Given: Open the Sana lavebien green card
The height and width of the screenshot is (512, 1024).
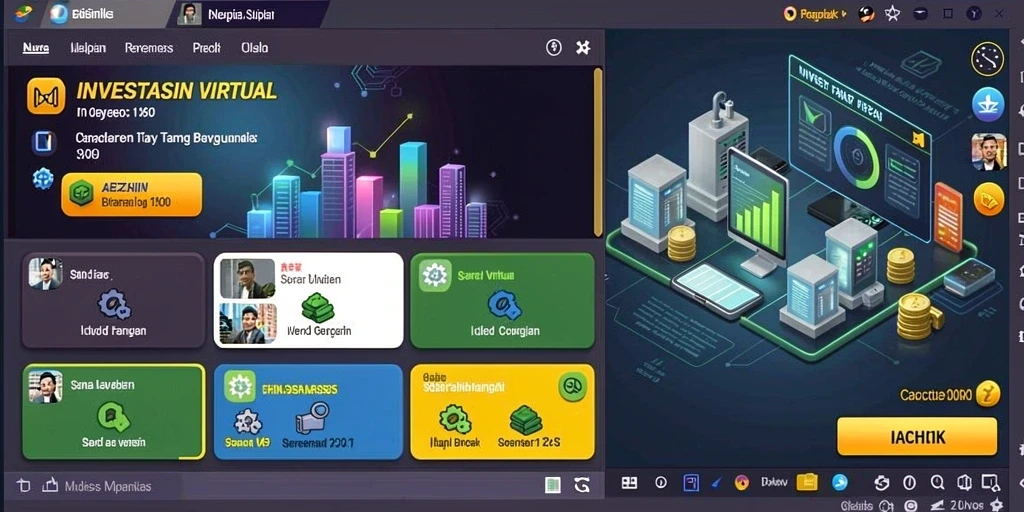Looking at the screenshot, I should tap(114, 412).
